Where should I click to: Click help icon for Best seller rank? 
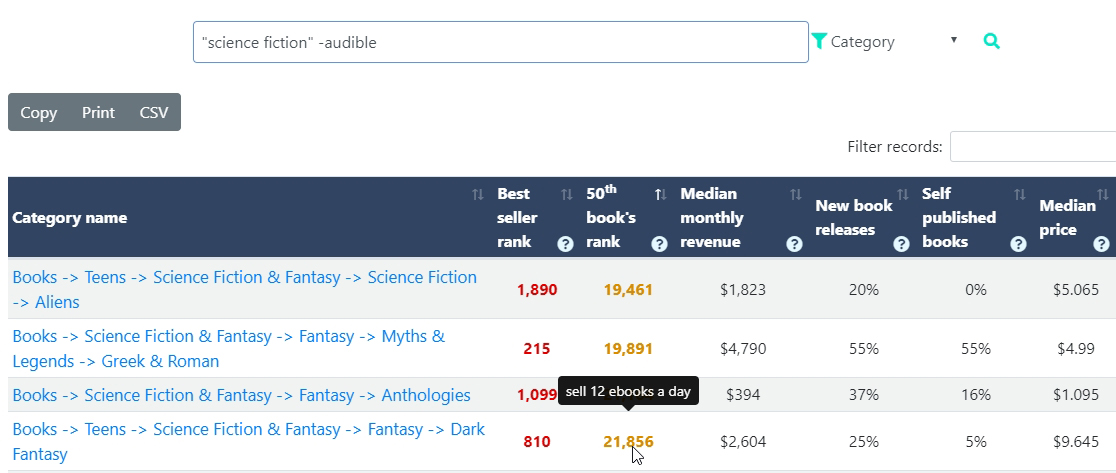pos(565,243)
